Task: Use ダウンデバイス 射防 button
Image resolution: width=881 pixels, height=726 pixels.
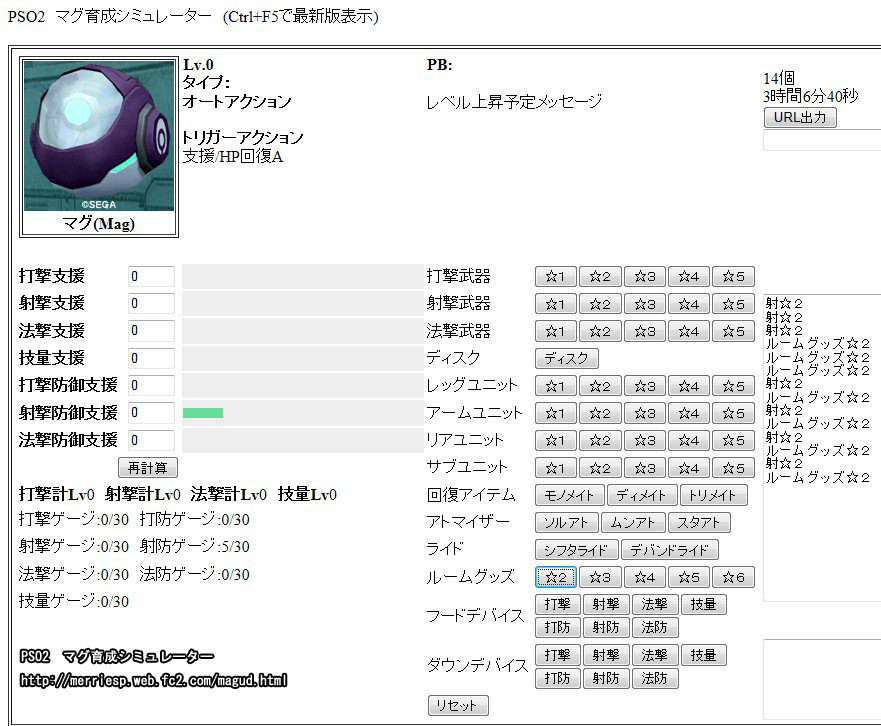Action: point(606,678)
